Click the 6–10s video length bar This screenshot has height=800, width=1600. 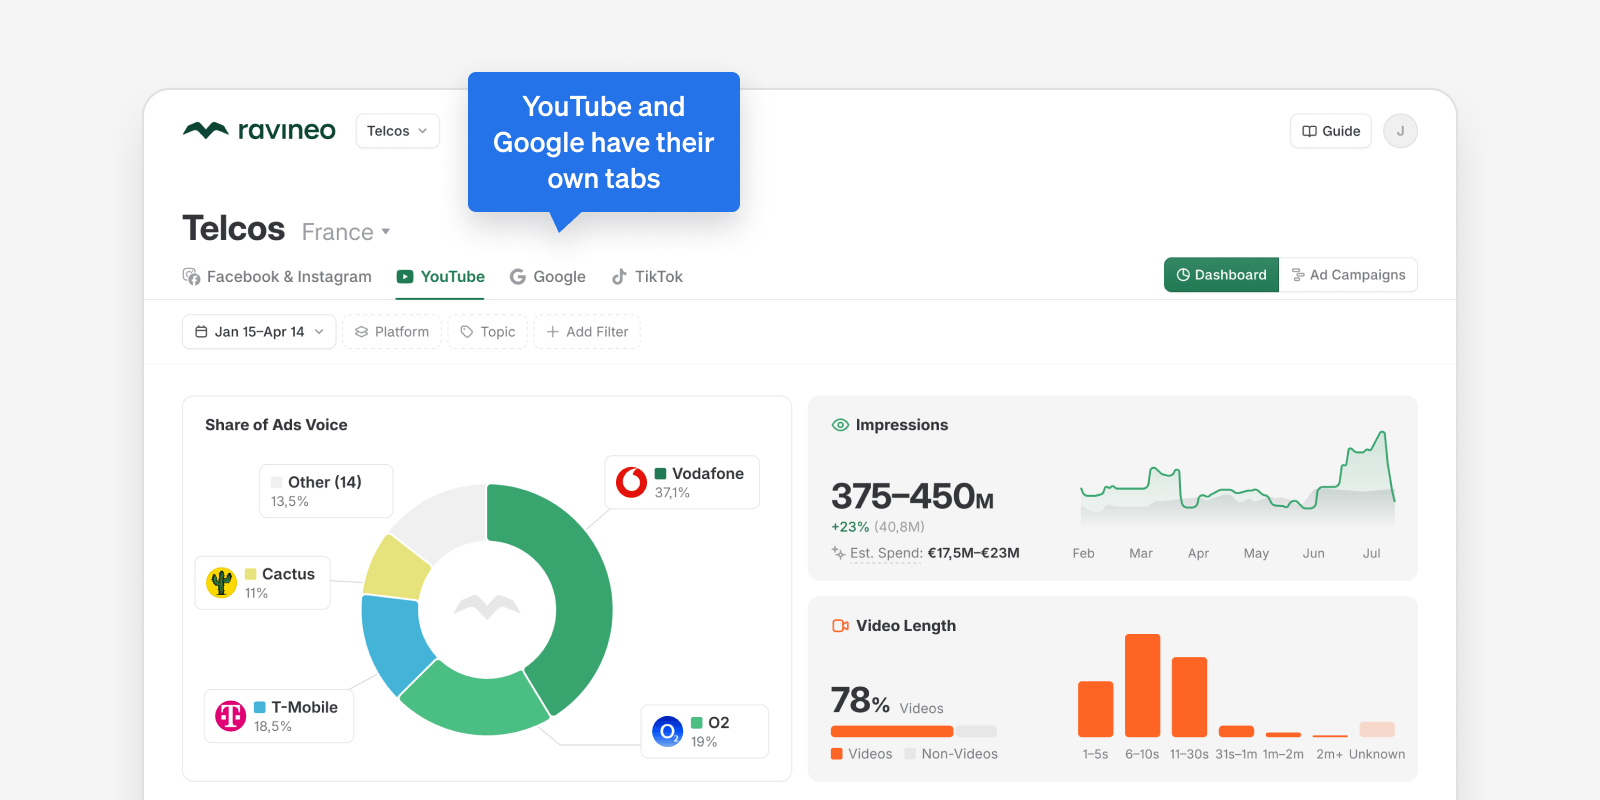pos(1143,685)
